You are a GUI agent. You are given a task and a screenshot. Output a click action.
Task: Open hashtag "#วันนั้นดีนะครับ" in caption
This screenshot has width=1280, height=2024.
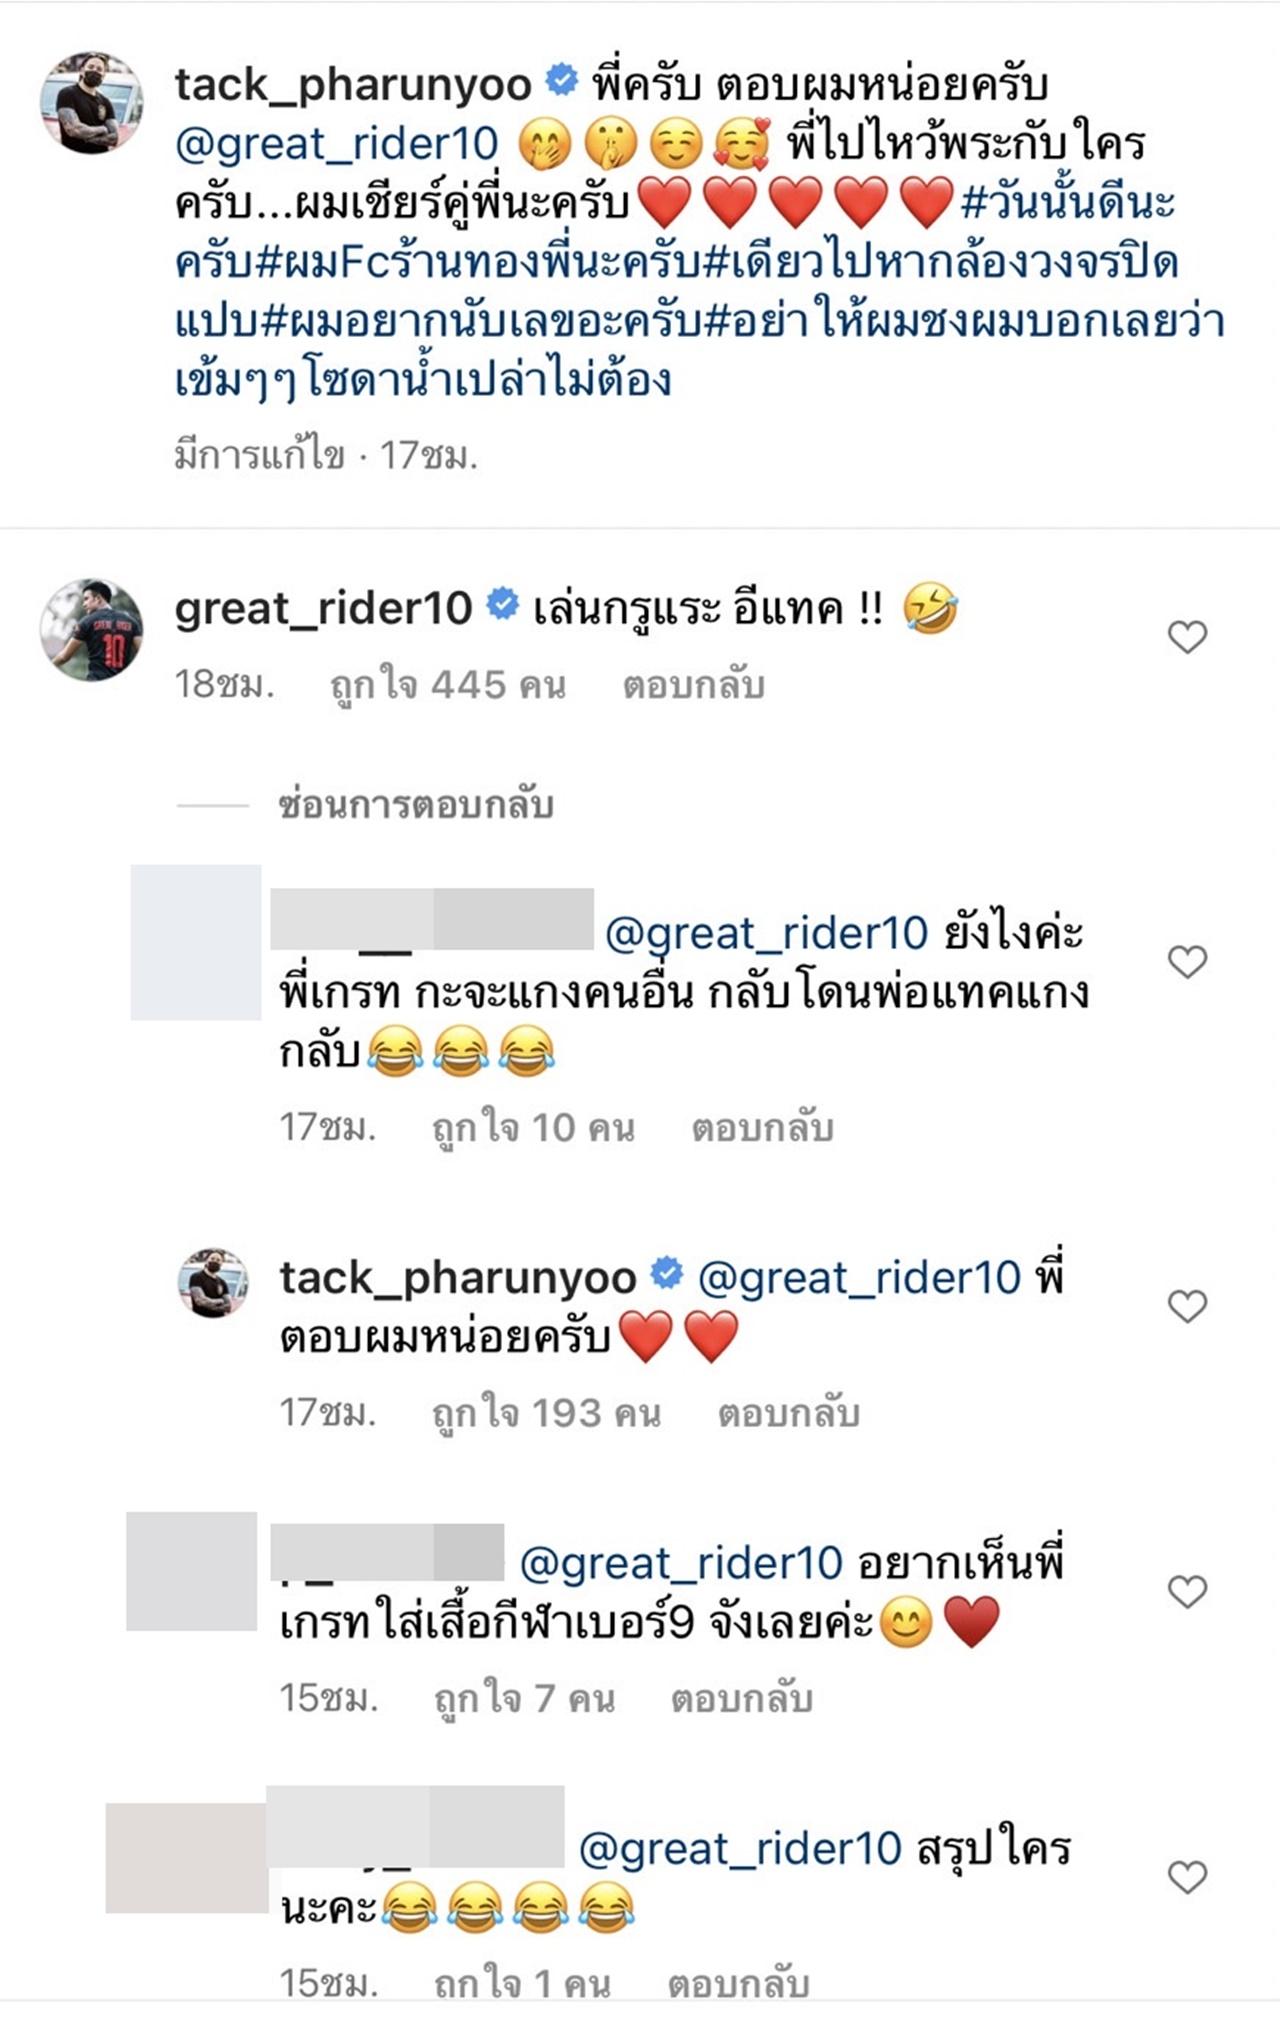[1066, 205]
